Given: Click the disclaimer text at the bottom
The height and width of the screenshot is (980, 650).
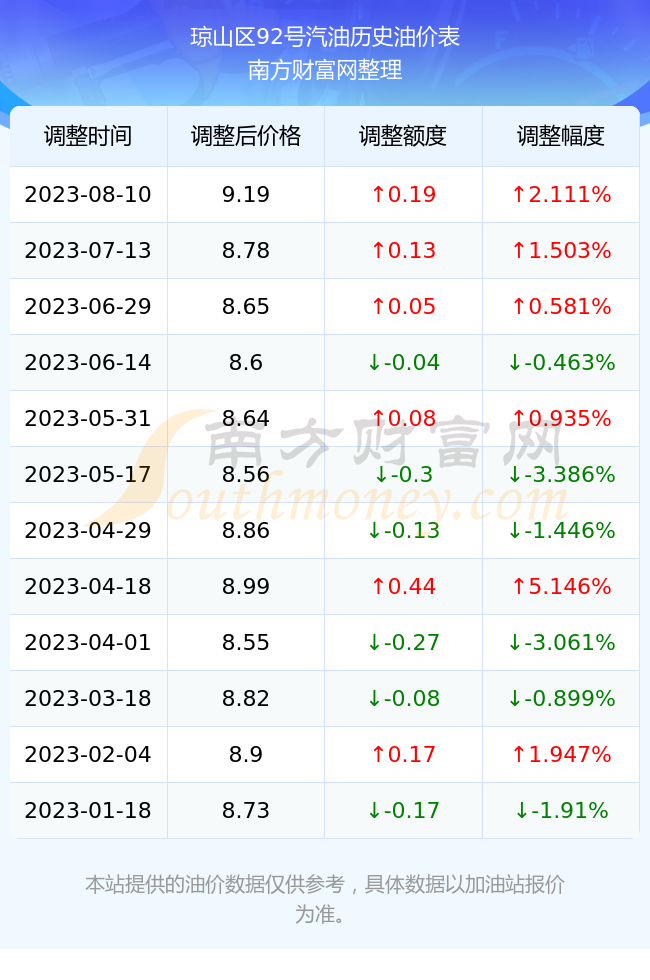Looking at the screenshot, I should coord(325,899).
